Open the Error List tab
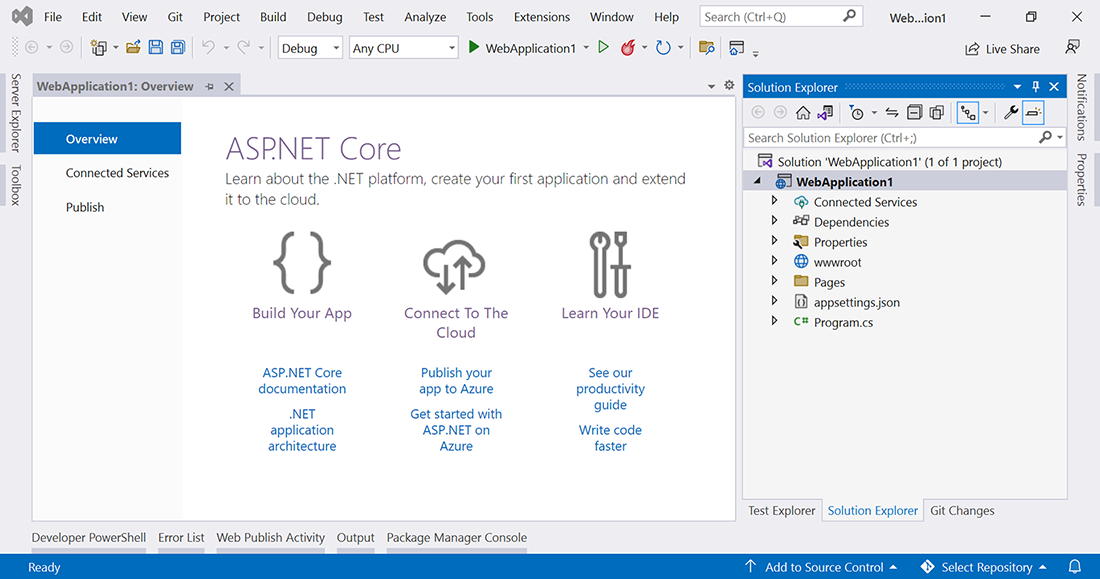 tap(181, 538)
